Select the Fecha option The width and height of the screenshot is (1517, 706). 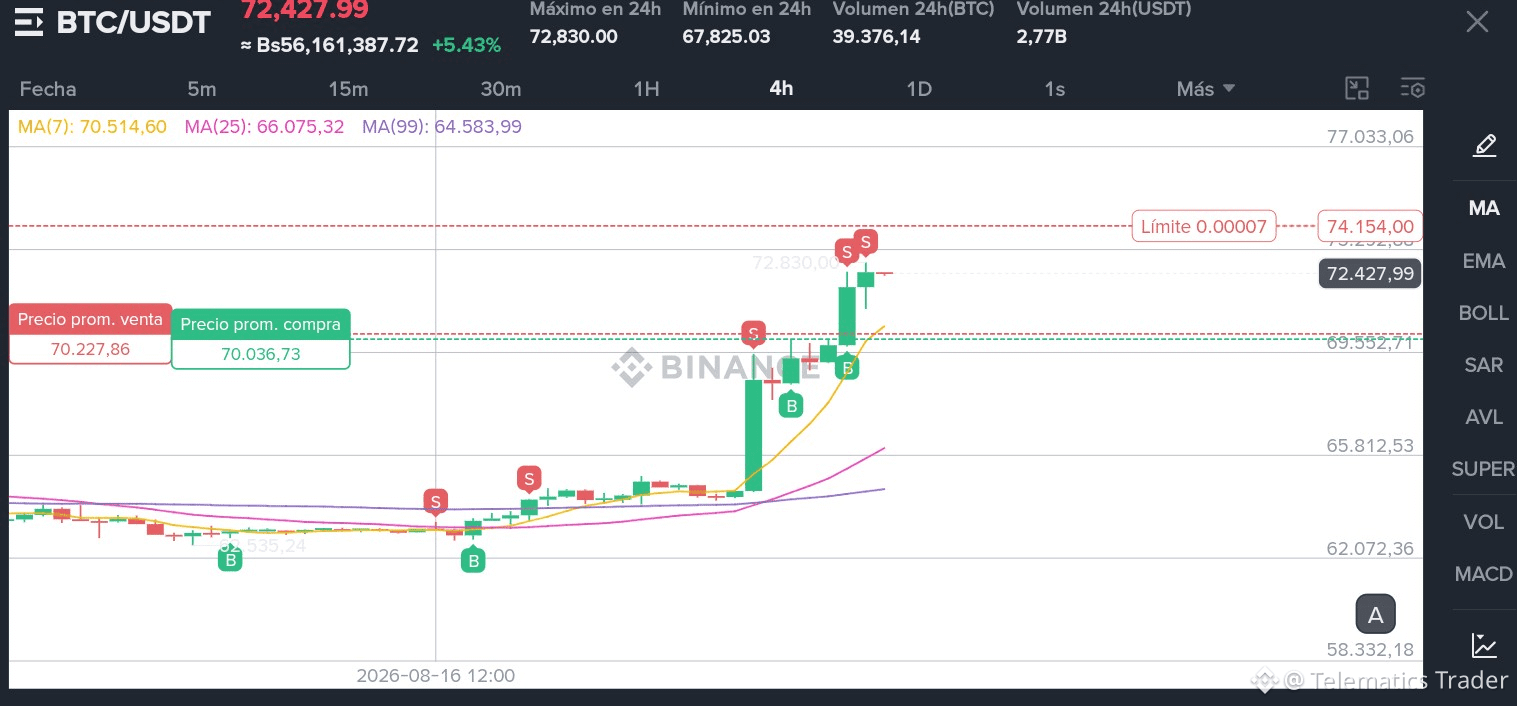click(x=48, y=89)
